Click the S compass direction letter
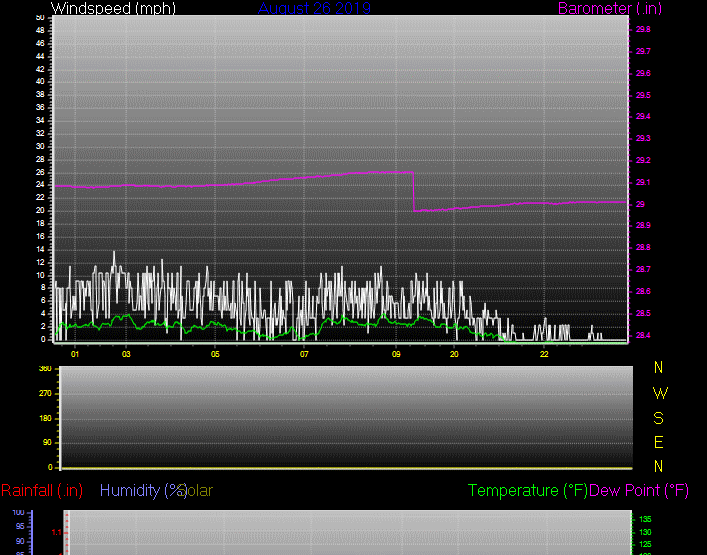This screenshot has height=555, width=707. [658, 418]
